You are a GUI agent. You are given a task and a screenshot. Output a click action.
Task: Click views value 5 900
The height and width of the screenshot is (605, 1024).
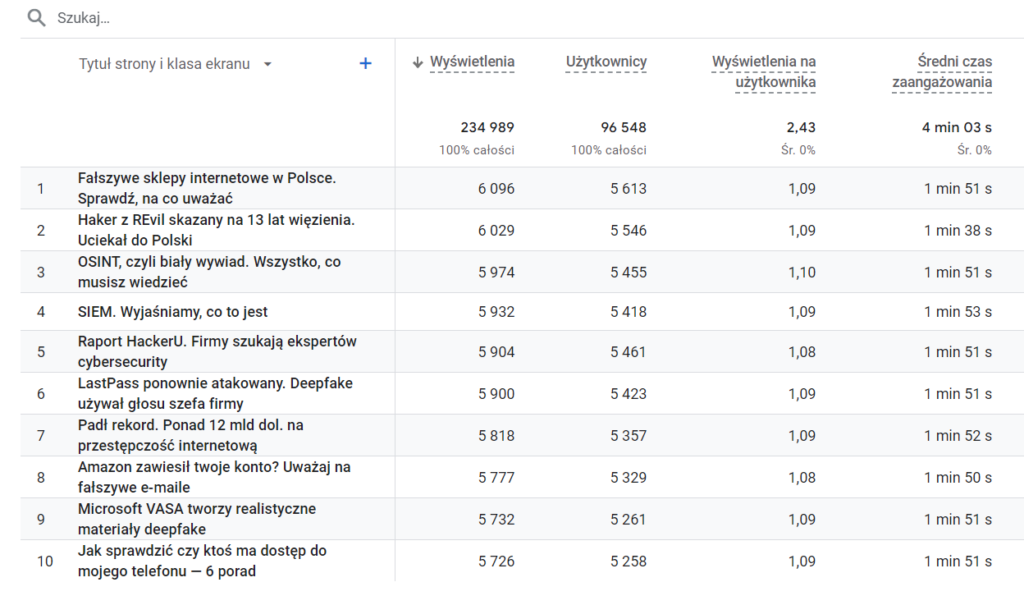pos(496,394)
